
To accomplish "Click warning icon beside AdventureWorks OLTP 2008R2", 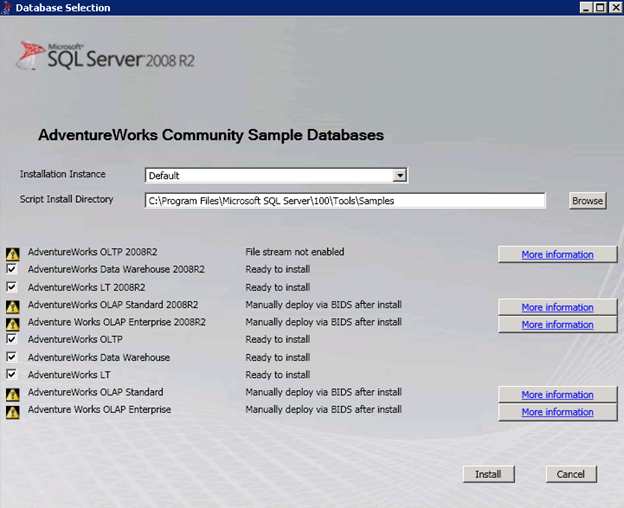I will click(12, 254).
